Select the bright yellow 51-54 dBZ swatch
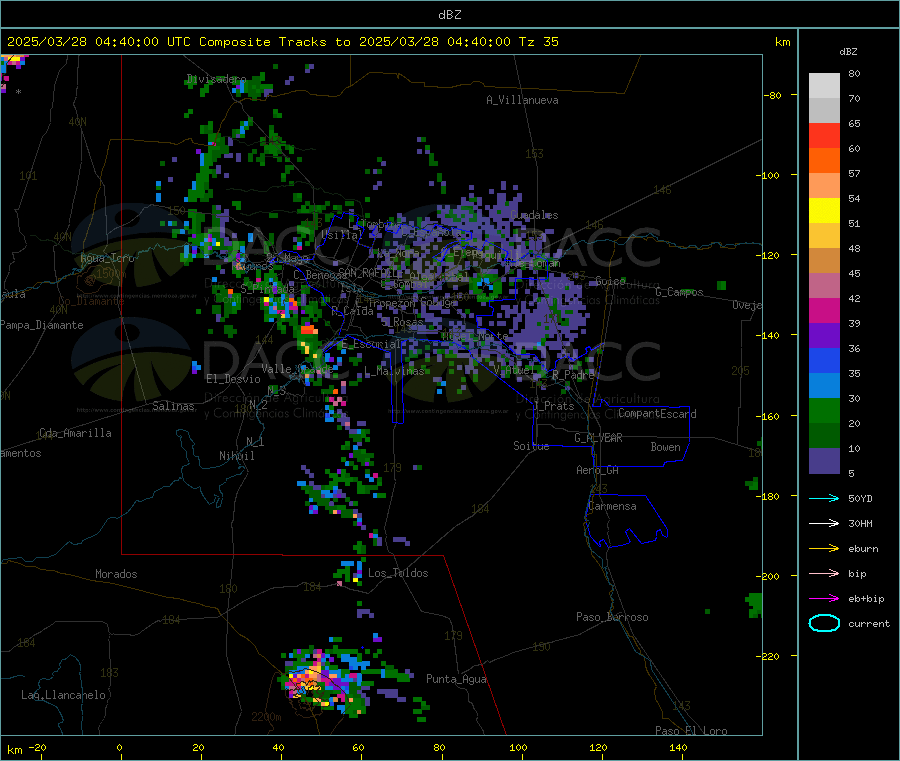 tap(824, 211)
